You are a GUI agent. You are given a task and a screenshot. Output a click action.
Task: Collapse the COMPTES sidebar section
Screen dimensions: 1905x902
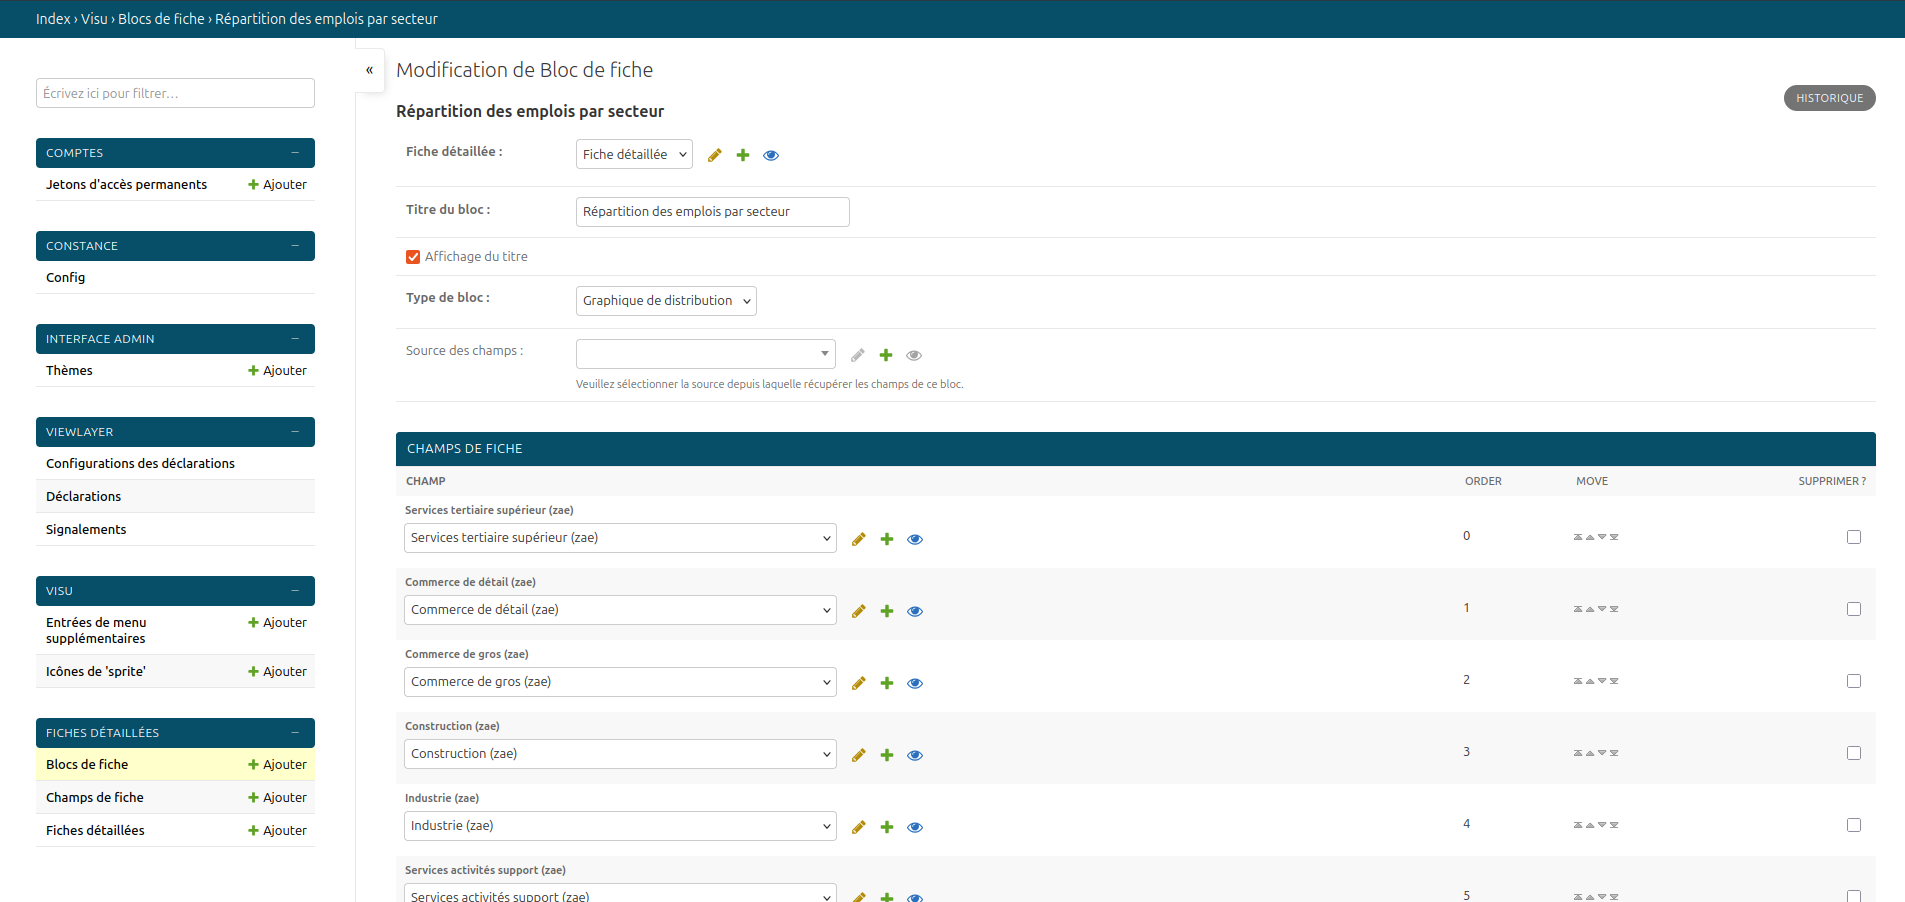pos(295,153)
